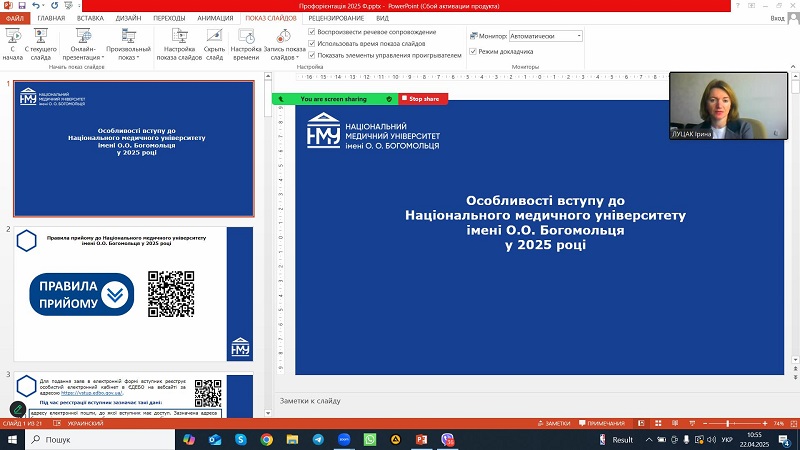Click start-from-beginning icon in quick access toolbar
Viewport: 800px width, 450px height.
tap(68, 6)
